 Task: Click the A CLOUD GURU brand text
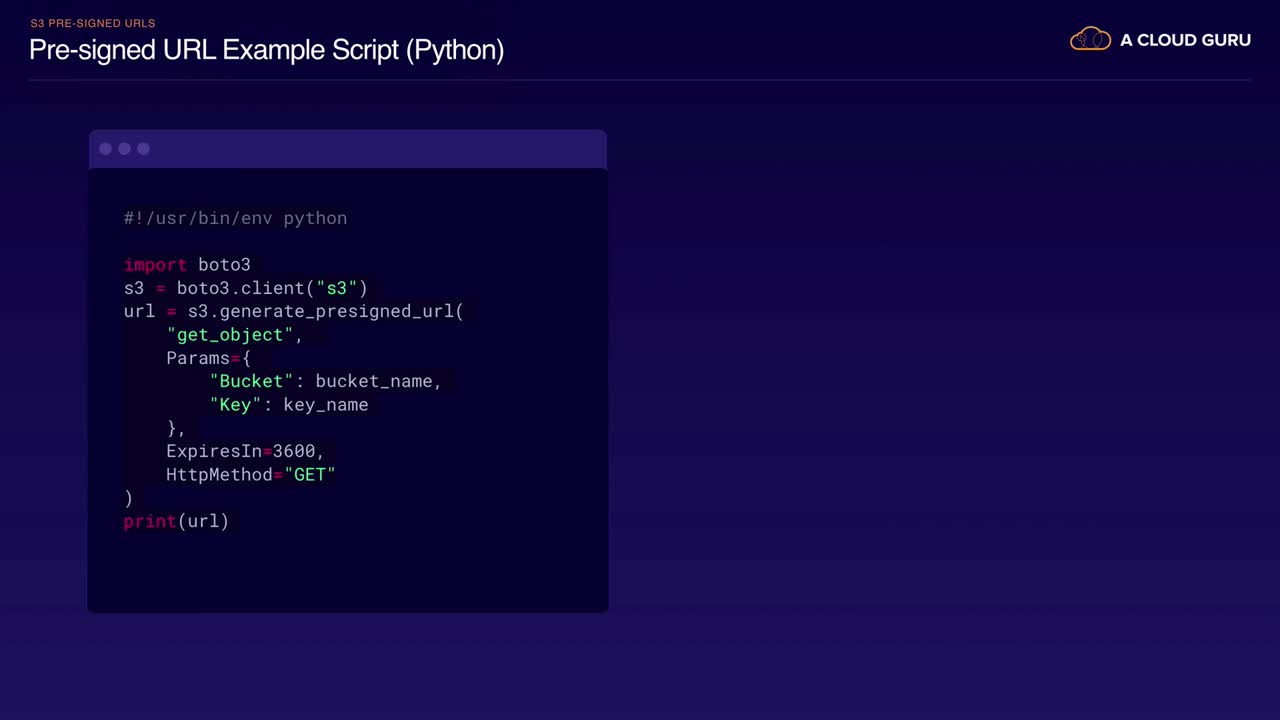coord(1185,40)
